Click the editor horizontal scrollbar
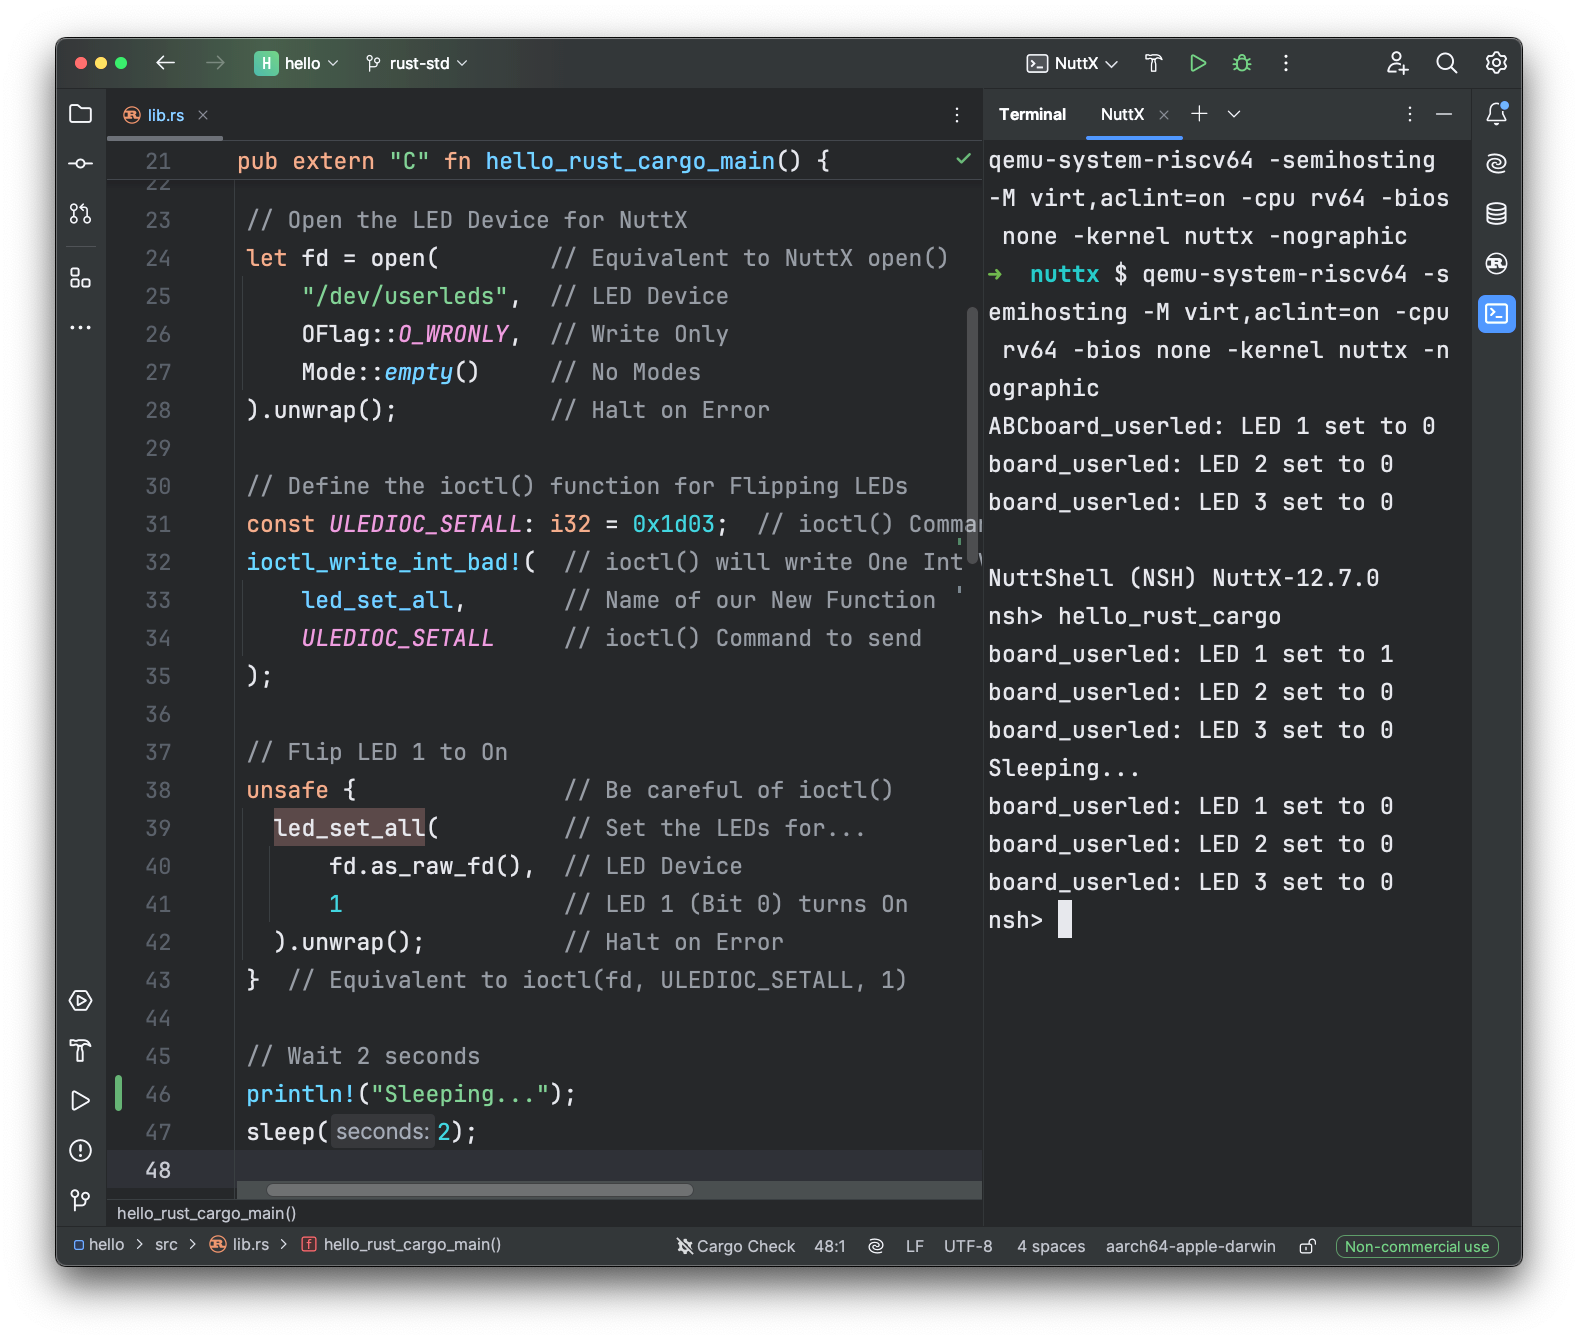This screenshot has width=1578, height=1340. [x=480, y=1190]
